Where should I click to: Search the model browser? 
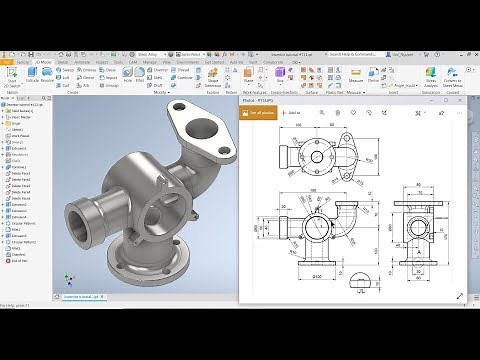tap(44, 98)
